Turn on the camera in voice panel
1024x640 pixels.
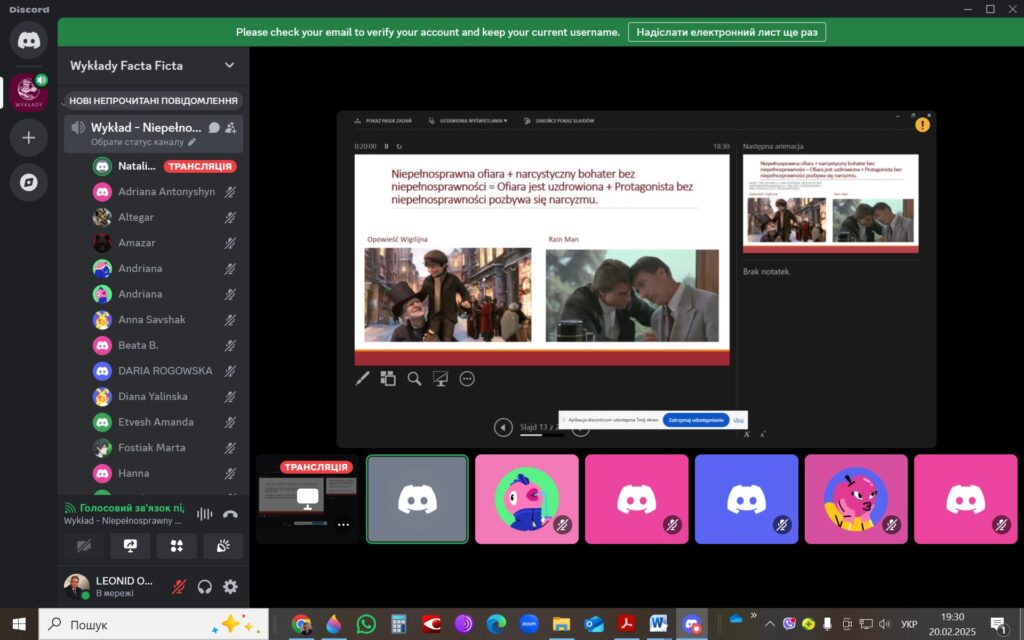[84, 545]
